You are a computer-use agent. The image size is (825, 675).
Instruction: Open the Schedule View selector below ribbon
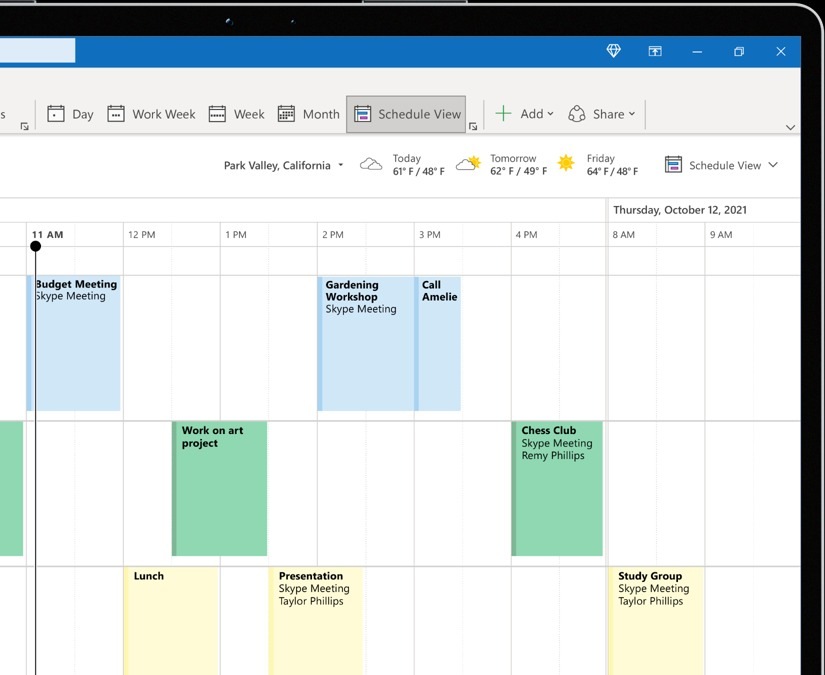(x=721, y=165)
